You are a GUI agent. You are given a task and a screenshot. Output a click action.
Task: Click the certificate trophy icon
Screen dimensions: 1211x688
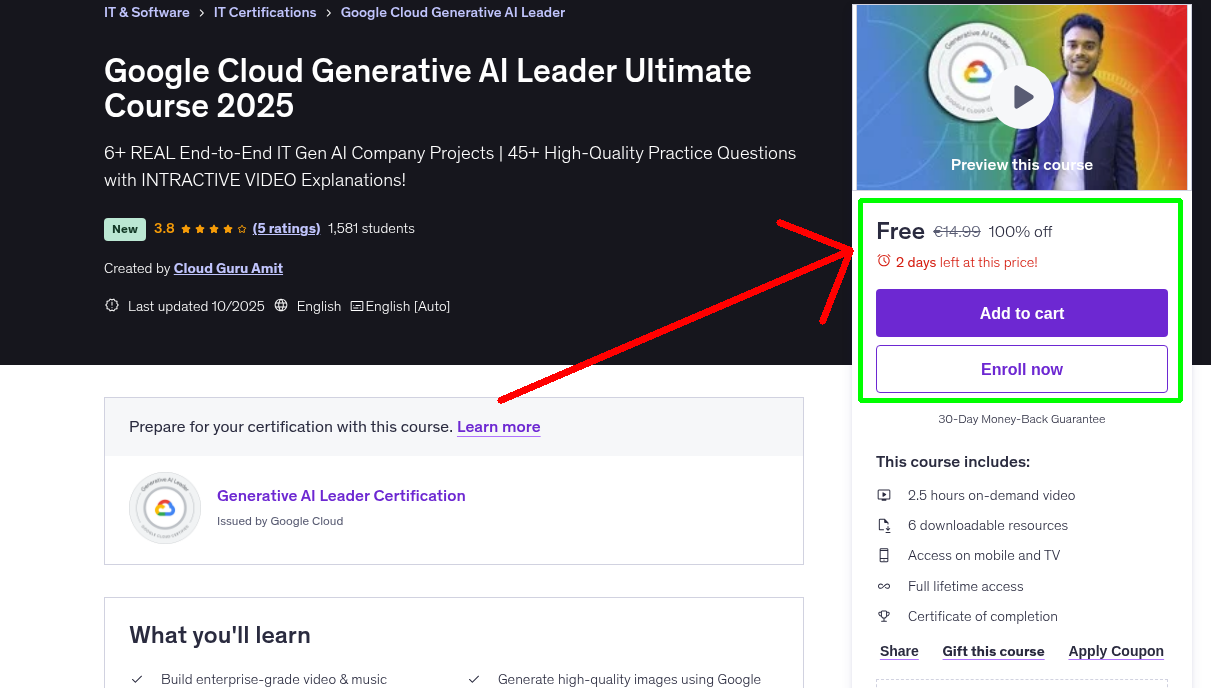[884, 616]
